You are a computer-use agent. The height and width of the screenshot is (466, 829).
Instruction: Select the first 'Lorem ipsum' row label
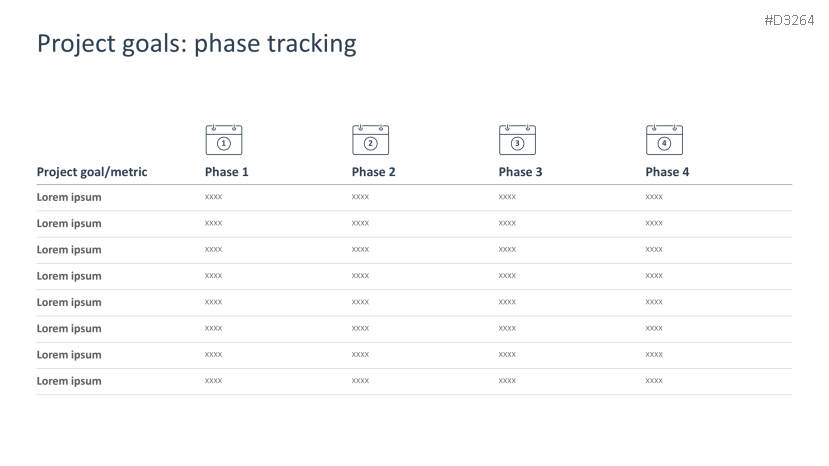coord(69,197)
